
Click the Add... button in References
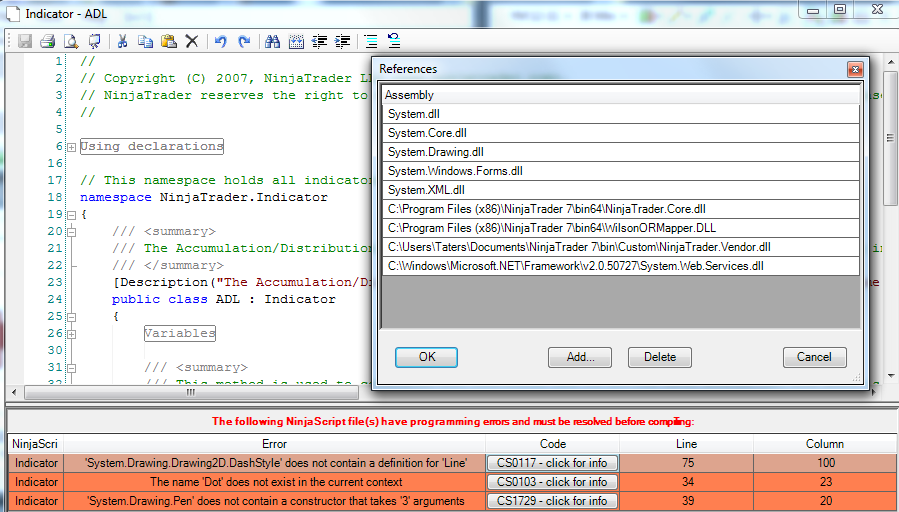tap(580, 357)
